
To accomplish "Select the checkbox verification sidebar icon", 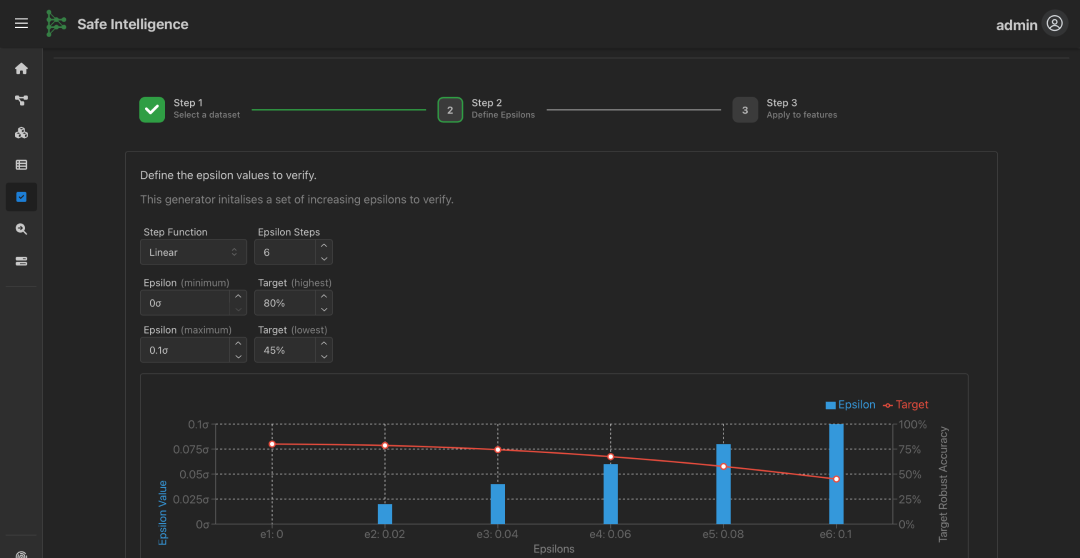I will tap(21, 197).
